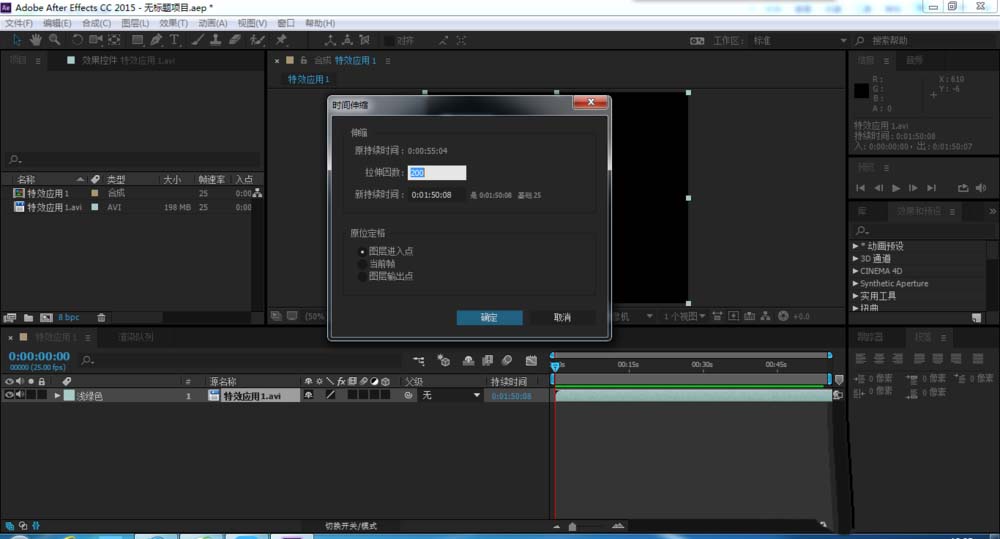Expand the 浅绿色 layer properties triangle
This screenshot has width=1000, height=539.
pos(57,396)
